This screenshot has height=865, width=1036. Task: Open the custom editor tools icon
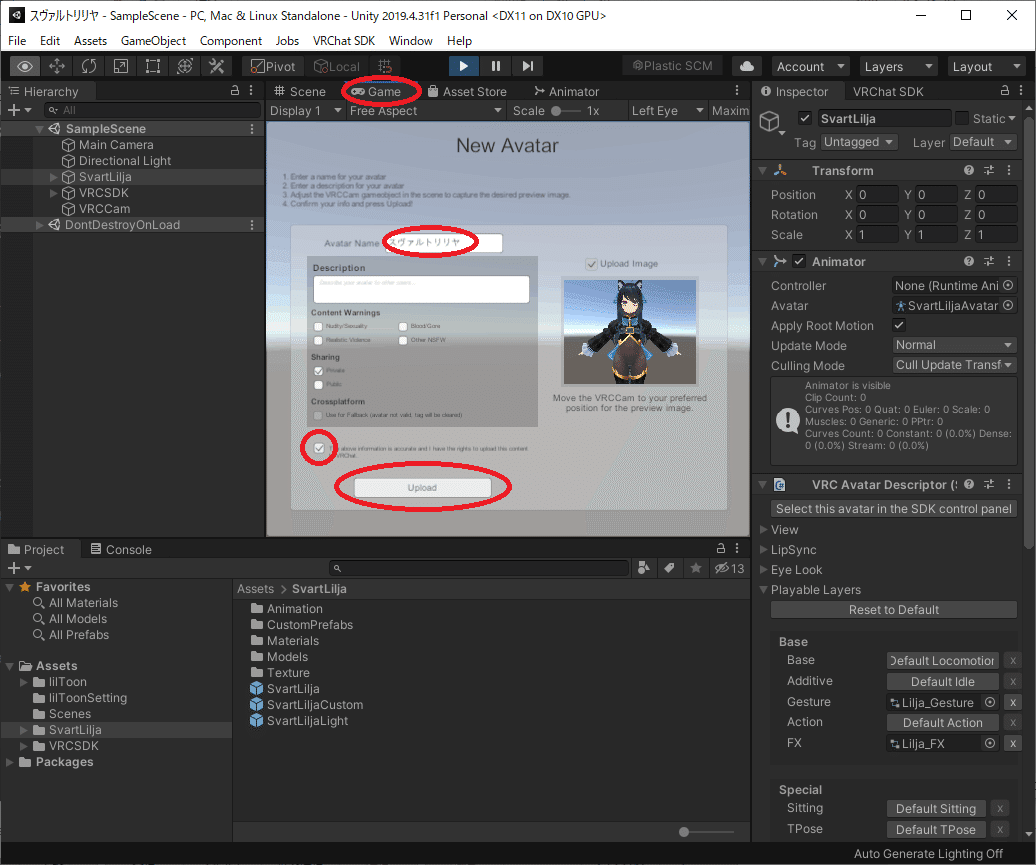[x=217, y=66]
